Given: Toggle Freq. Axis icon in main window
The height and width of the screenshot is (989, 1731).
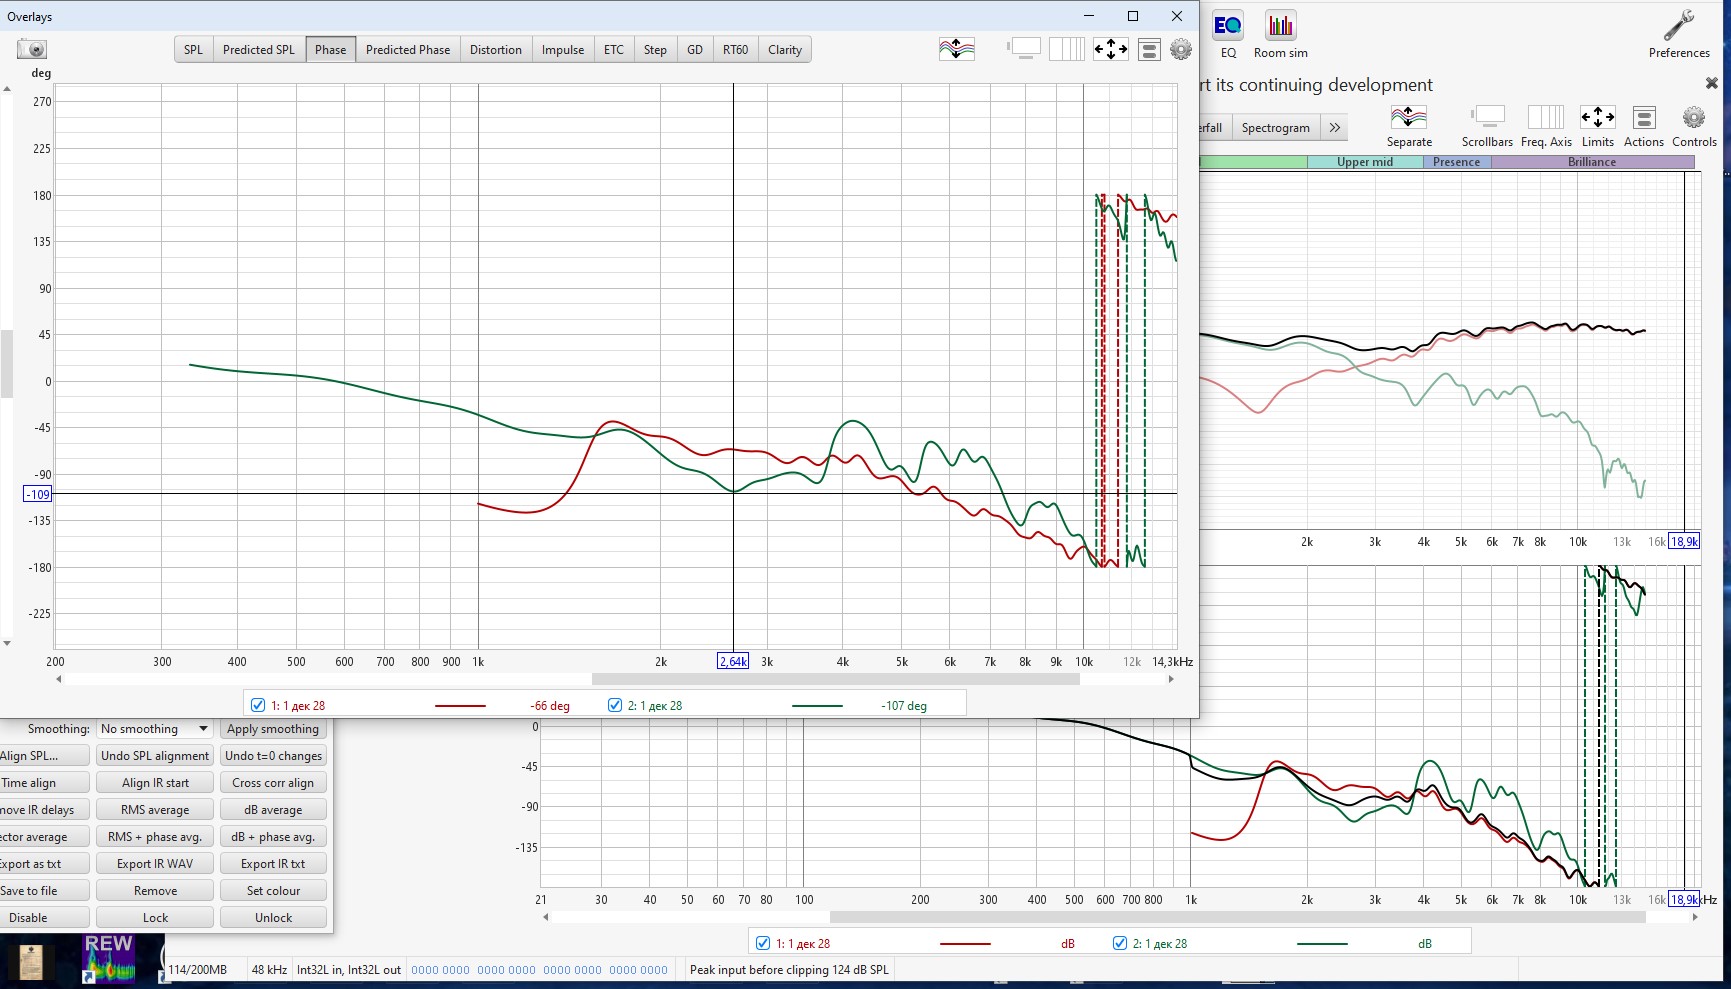Looking at the screenshot, I should pos(1546,126).
